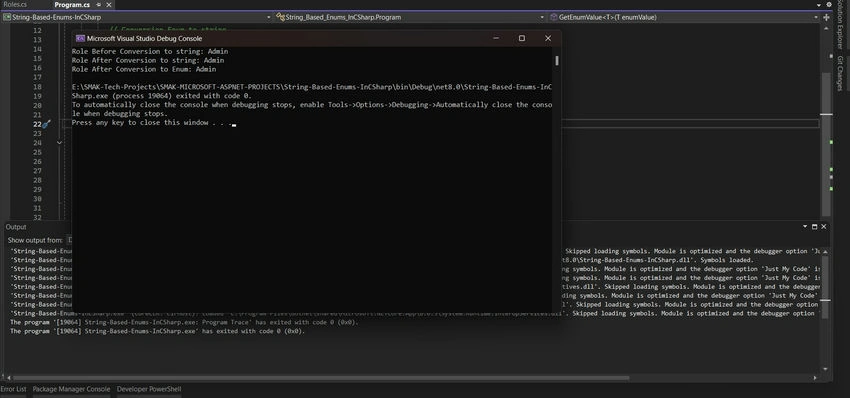Screen dimensions: 850x398
Task: Click editor vertical scrollbar up arrow
Action: 826,28
